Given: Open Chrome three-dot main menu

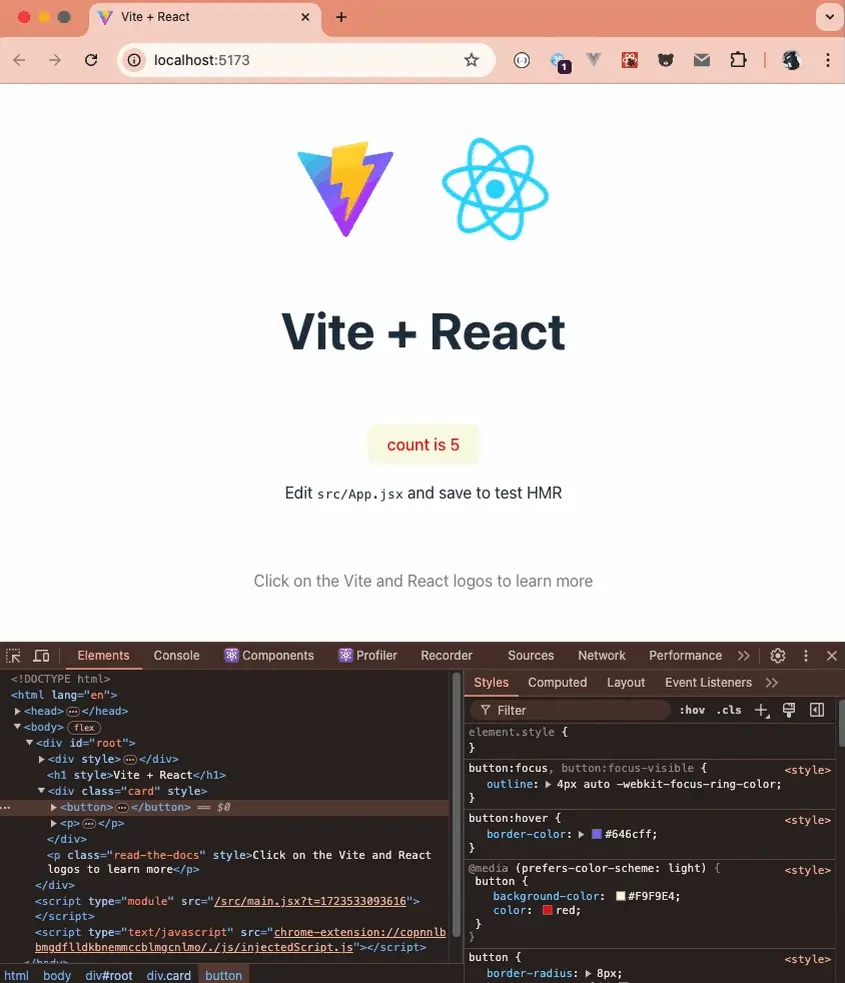Looking at the screenshot, I should point(828,60).
